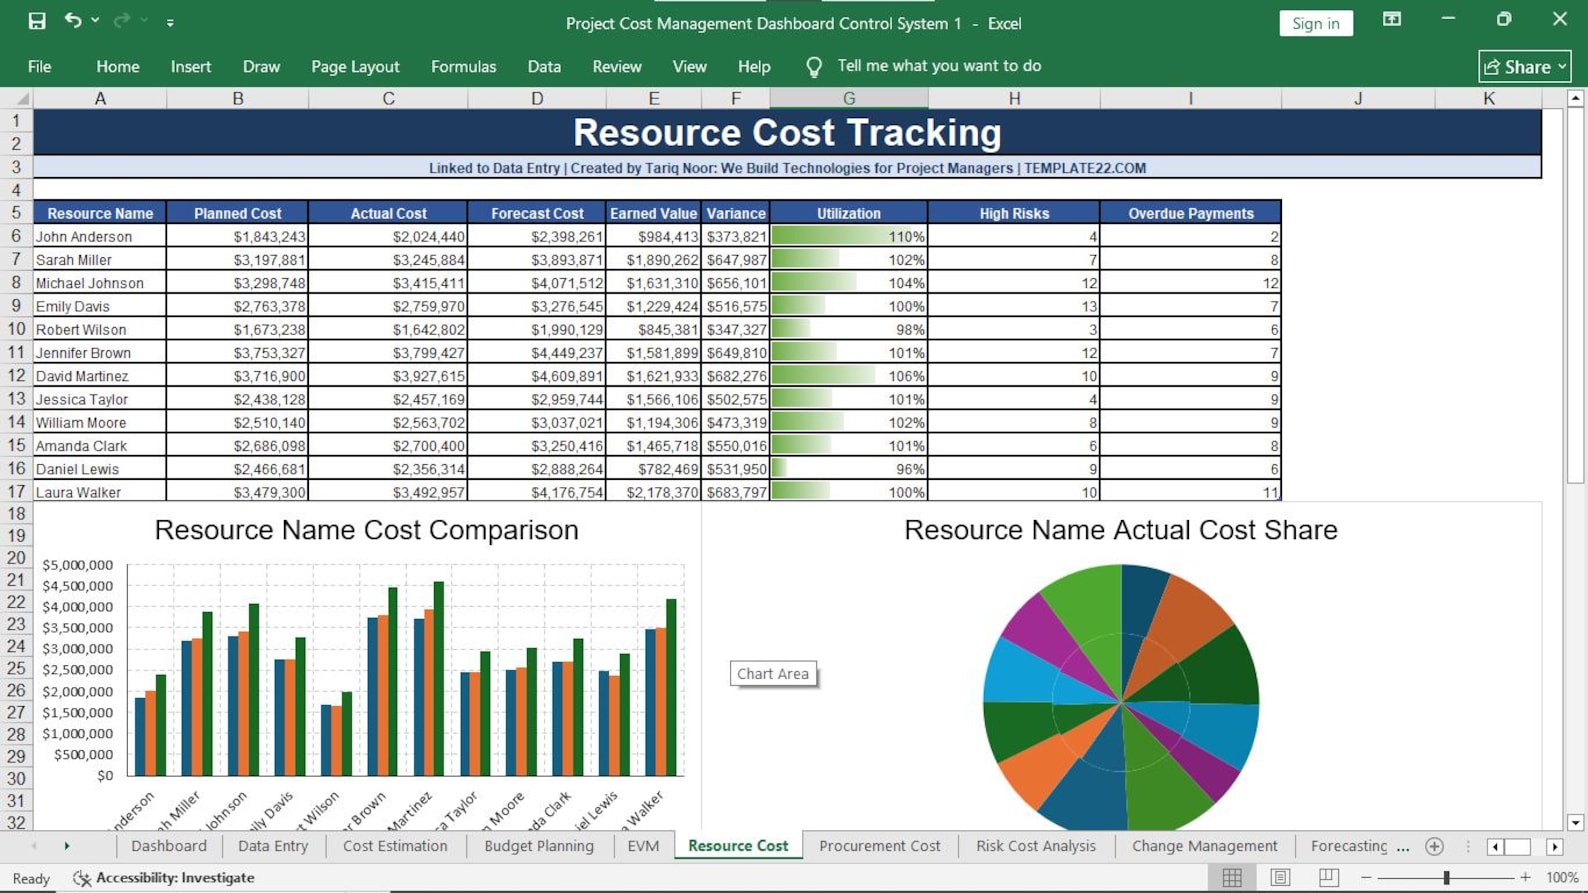Click the Redo arrow icon
This screenshot has width=1588, height=893.
point(122,20)
